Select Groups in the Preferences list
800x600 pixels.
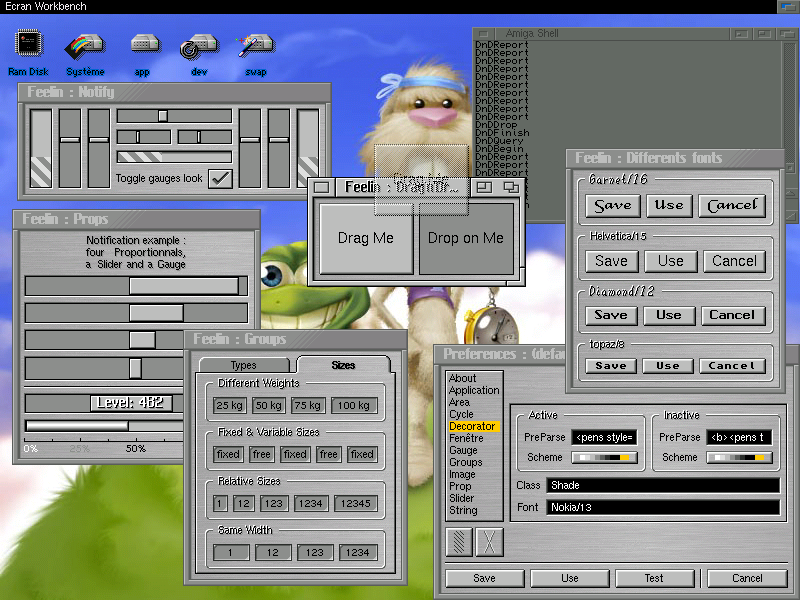pos(465,462)
